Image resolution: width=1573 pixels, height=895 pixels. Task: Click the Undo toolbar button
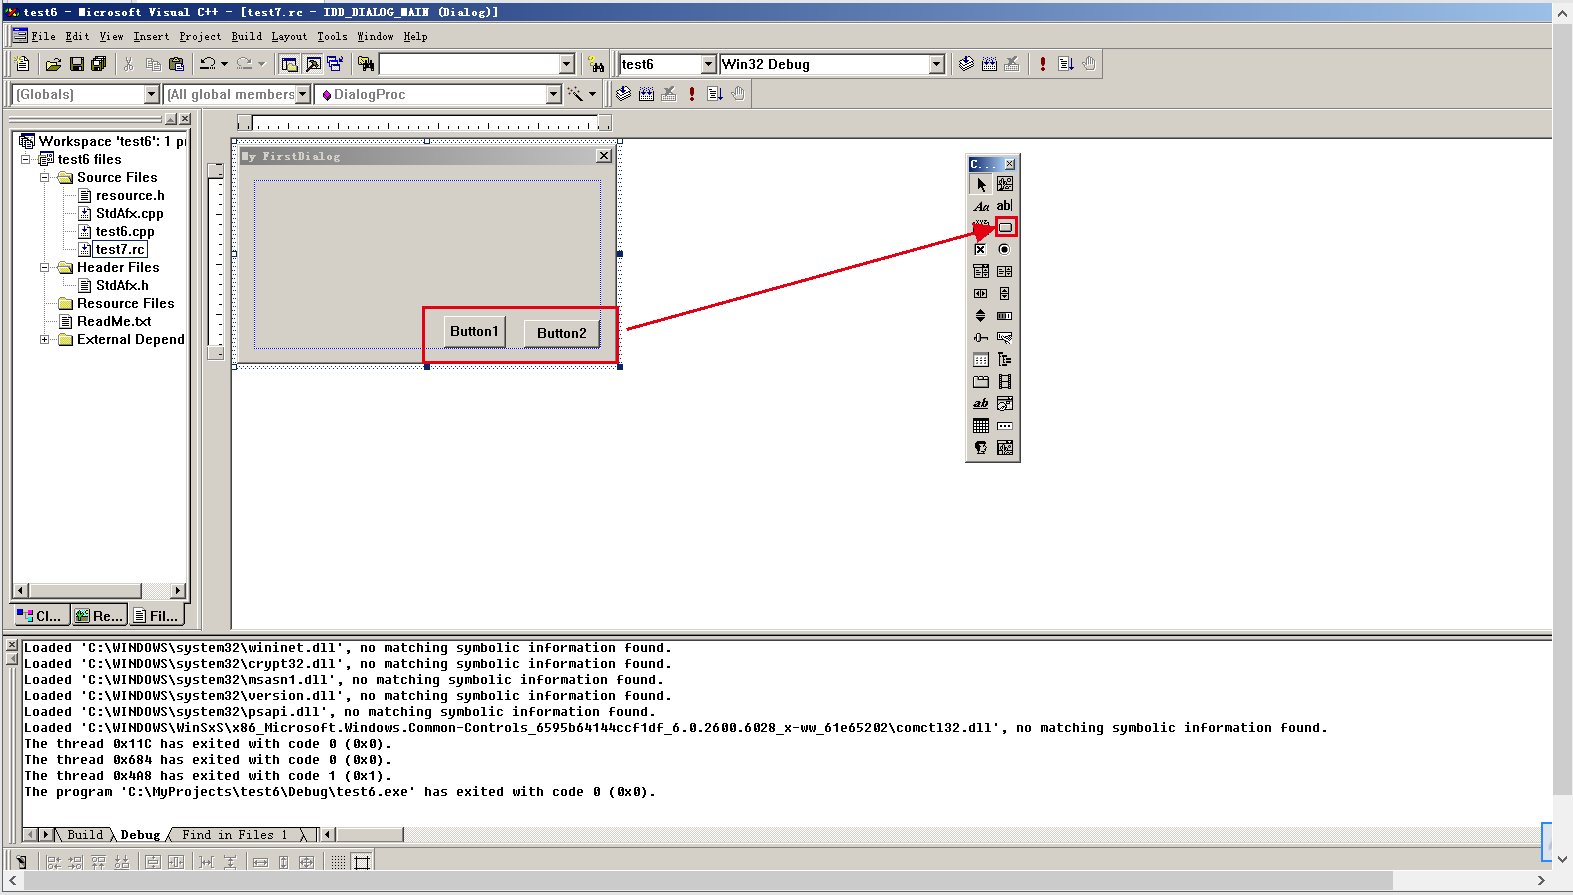[x=207, y=64]
